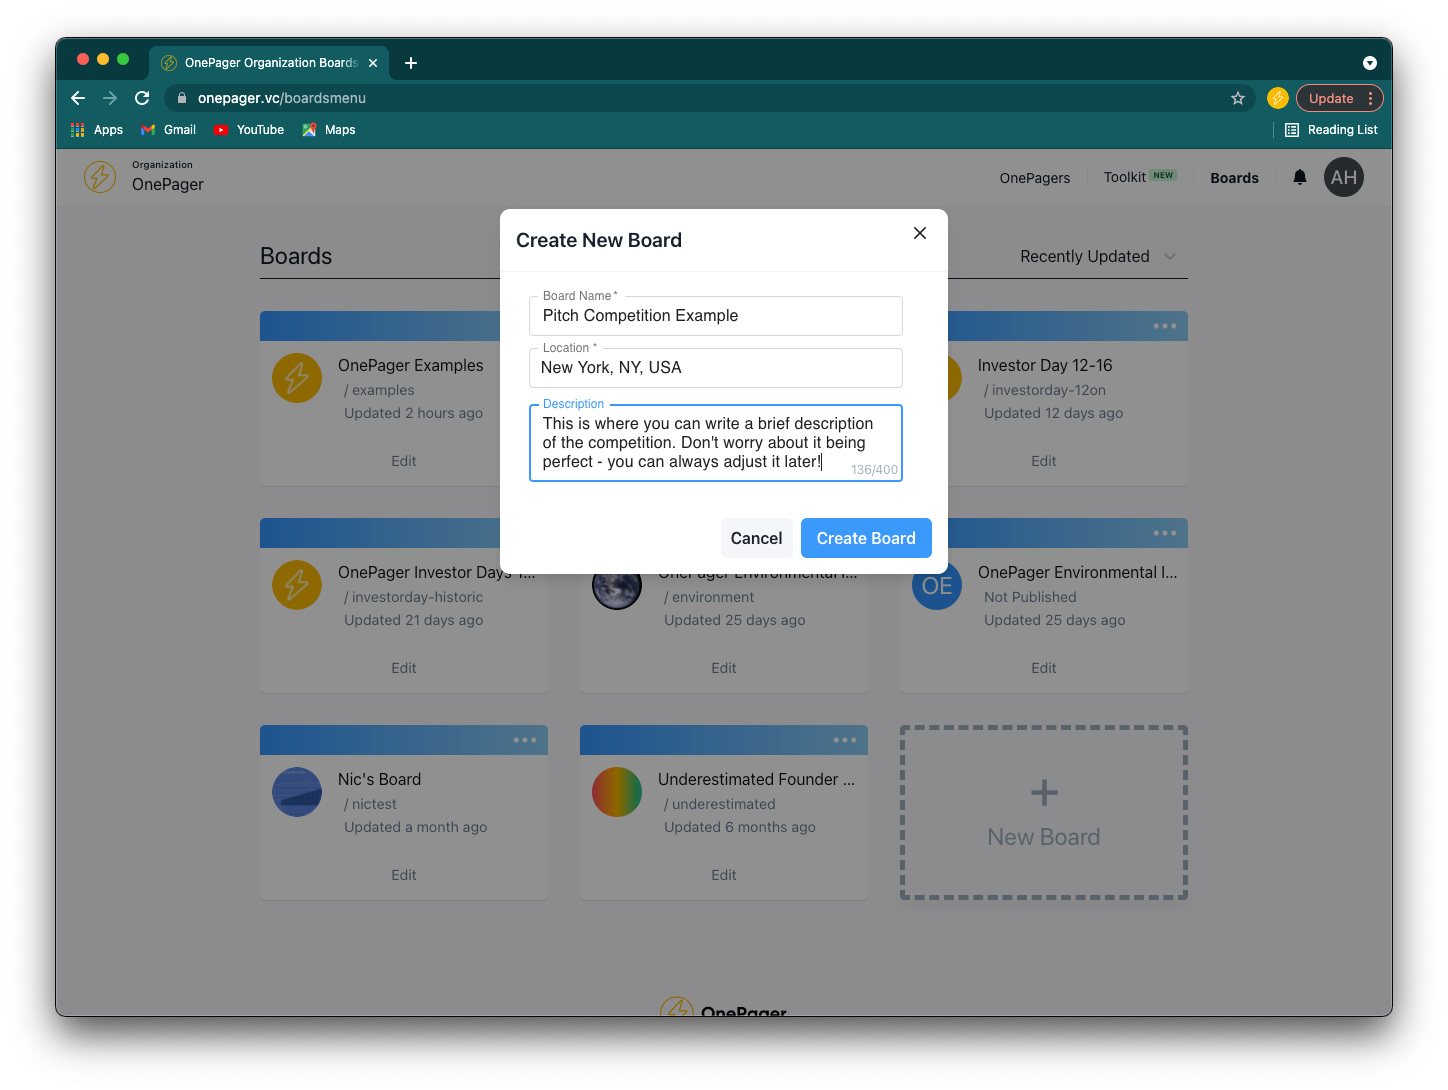Click into the Location field
1448x1090 pixels.
(x=716, y=368)
